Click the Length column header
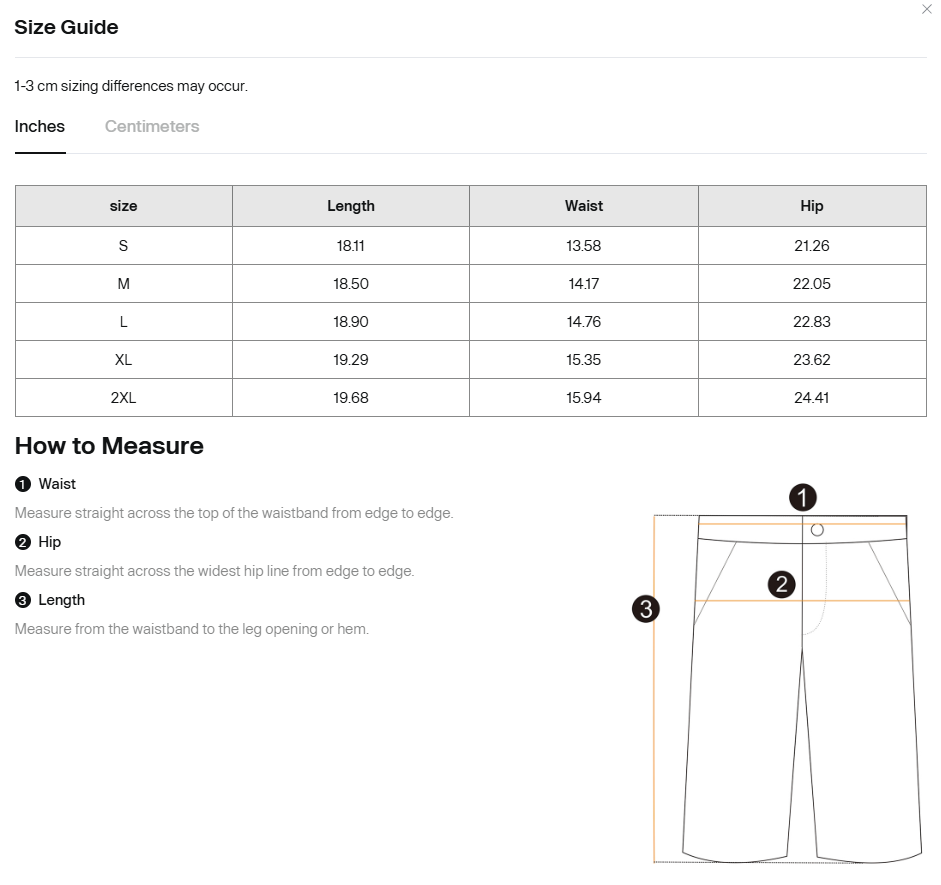 (x=350, y=206)
